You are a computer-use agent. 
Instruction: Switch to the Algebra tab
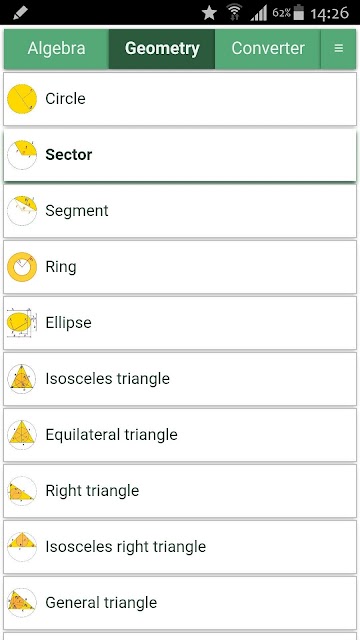56,49
